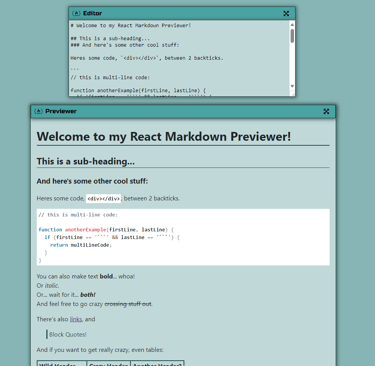Click the freeCodeCamp logo icon in Previewer header
This screenshot has width=375, height=366.
tap(39, 111)
